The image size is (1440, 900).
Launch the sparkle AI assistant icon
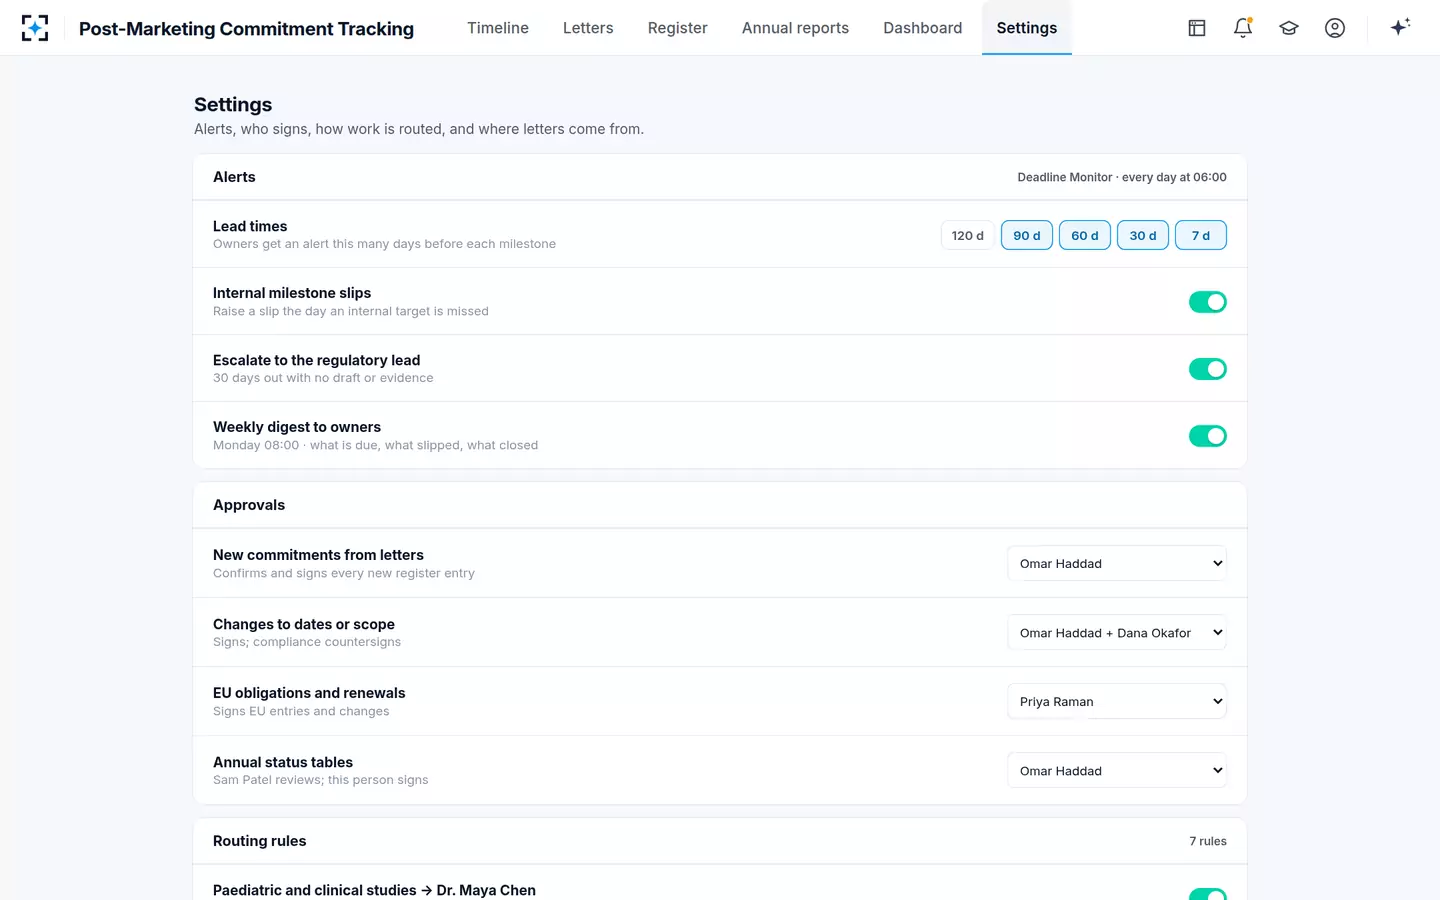pos(1400,27)
